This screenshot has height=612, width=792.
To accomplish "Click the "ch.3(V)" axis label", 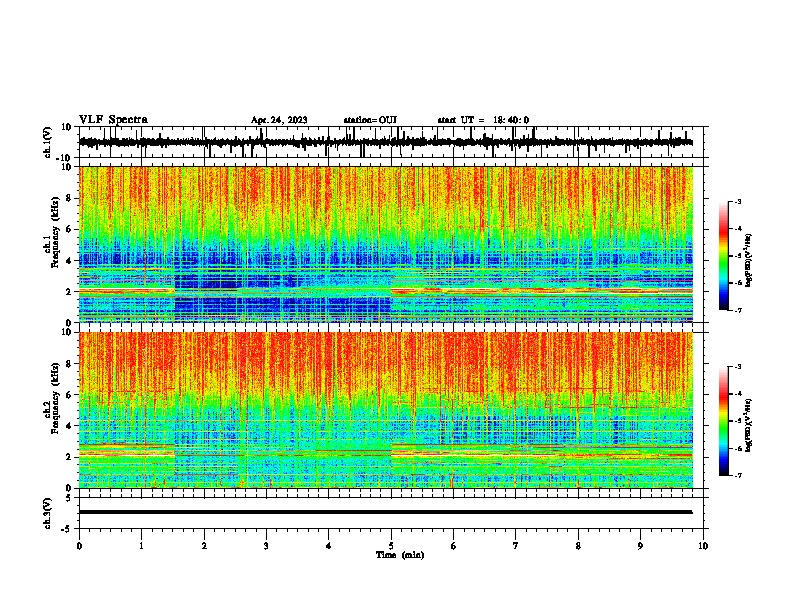I will 48,513.
